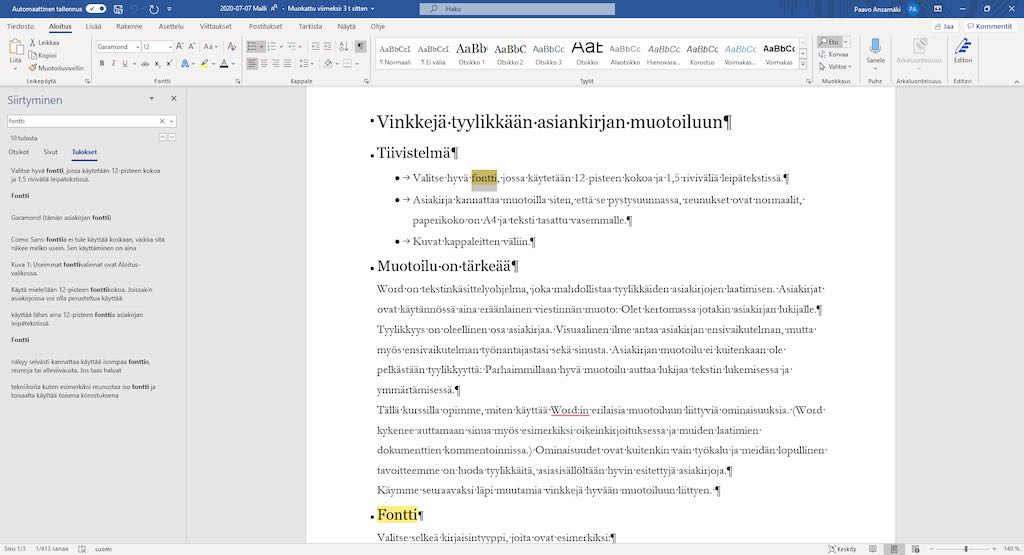Select the Voimakas style
This screenshot has height=555, width=1024.
[778, 54]
